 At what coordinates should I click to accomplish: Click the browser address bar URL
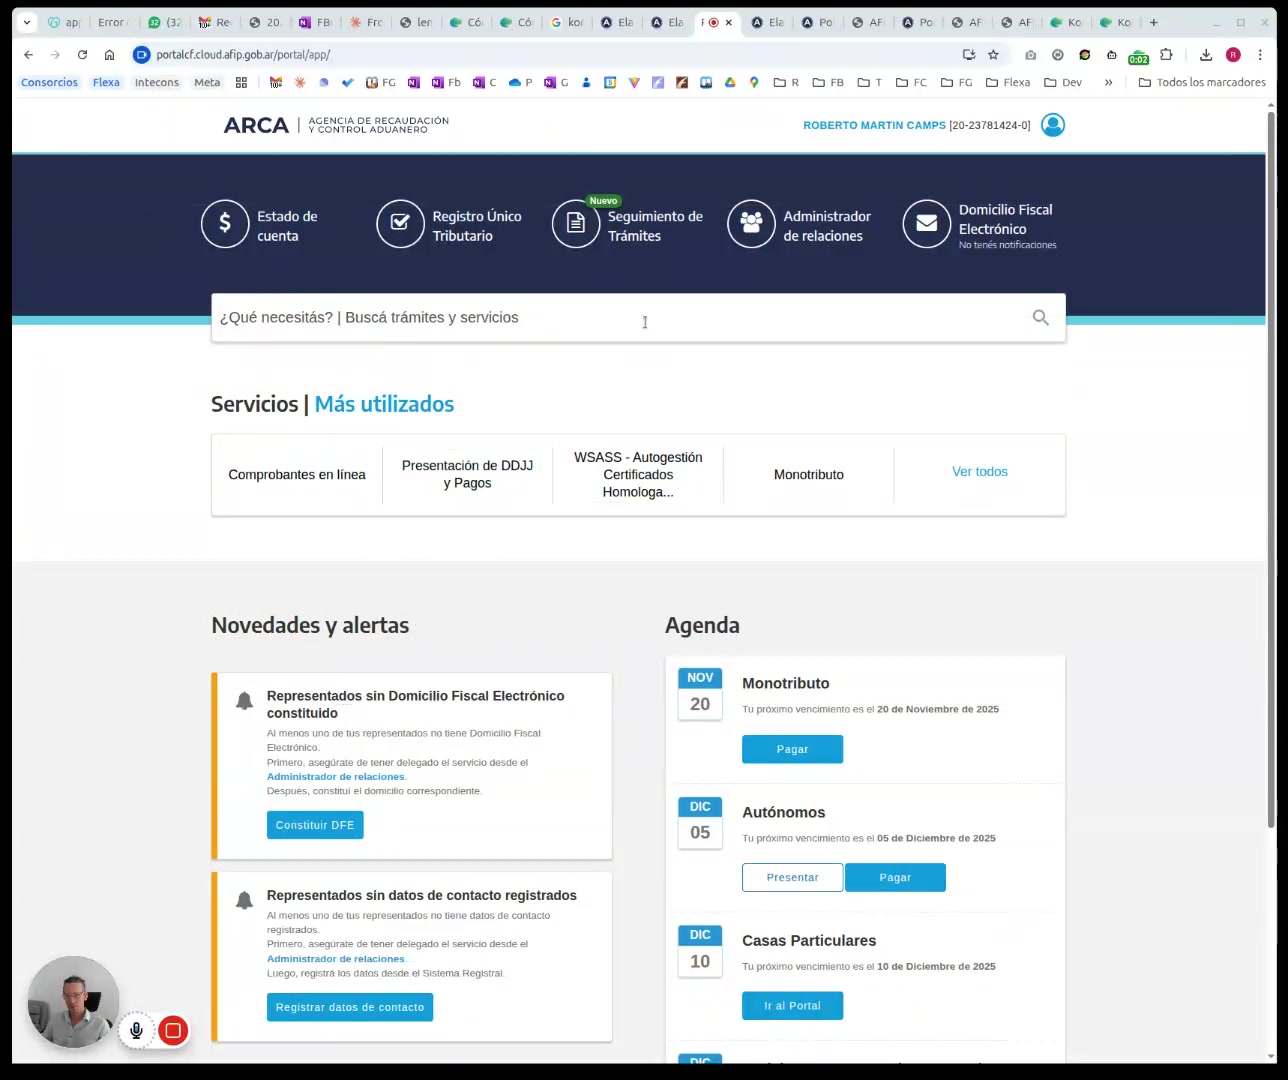(243, 55)
